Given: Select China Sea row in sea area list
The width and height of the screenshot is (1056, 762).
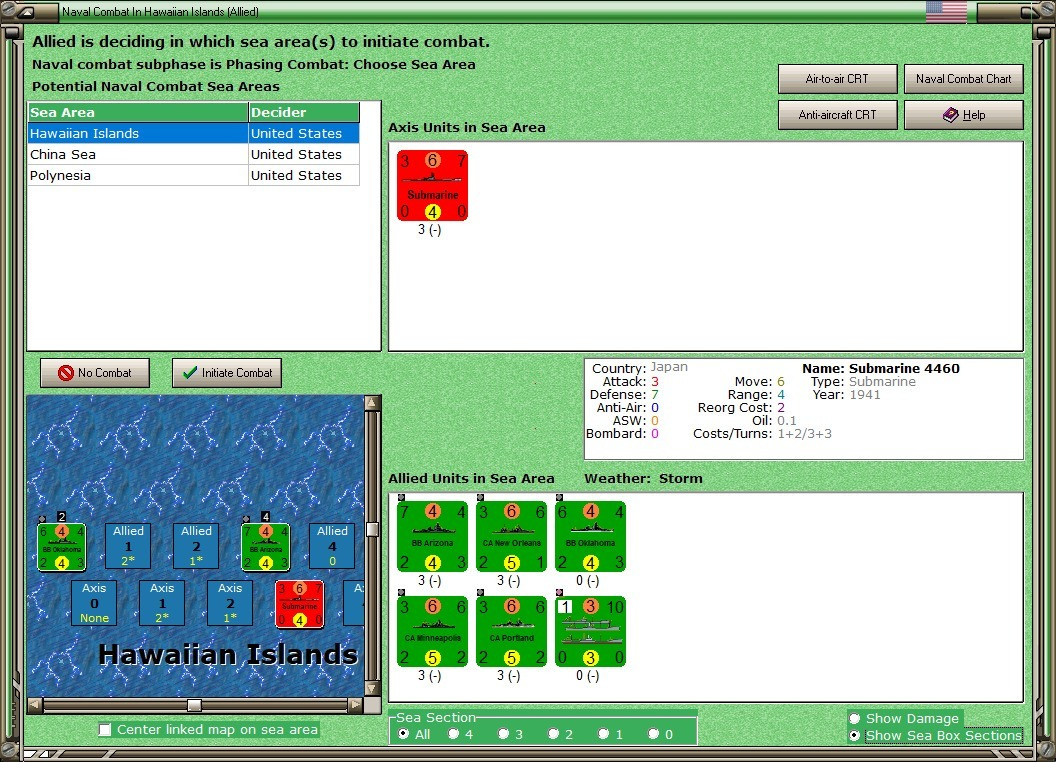Looking at the screenshot, I should pos(193,154).
